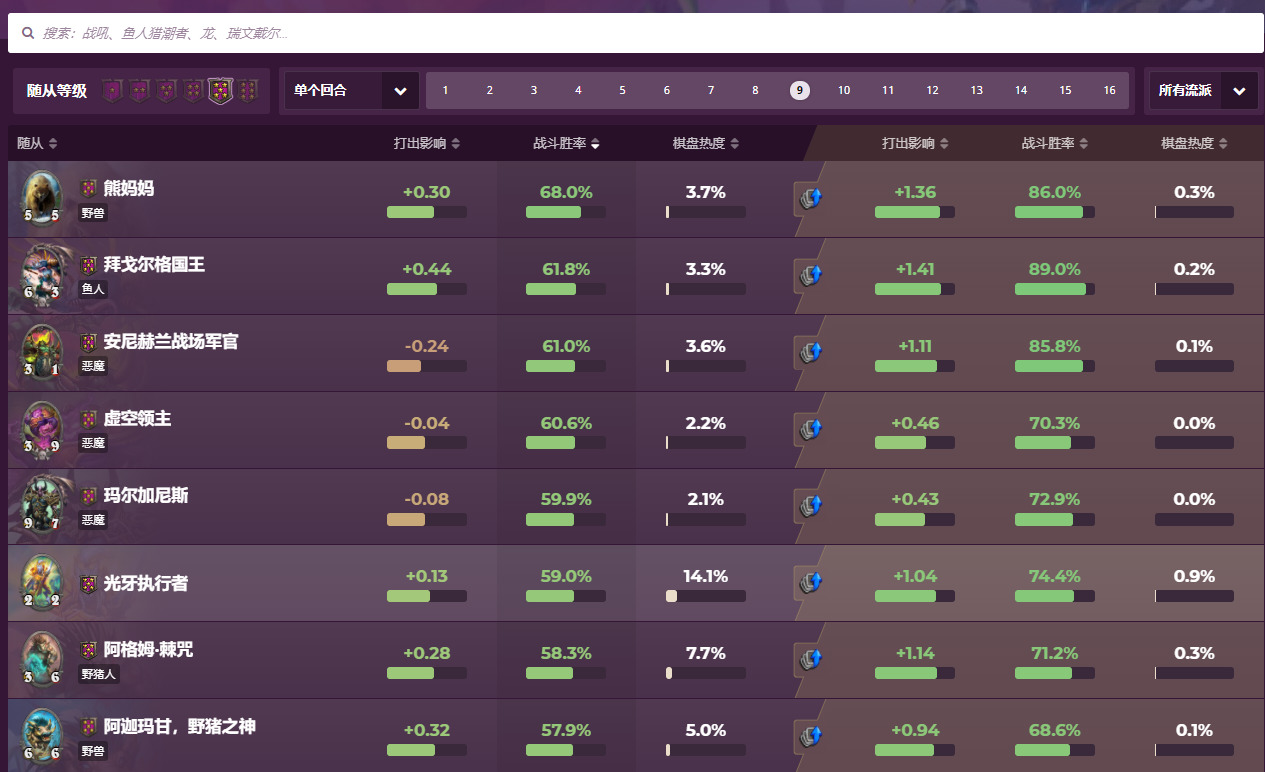This screenshot has height=772, width=1265.
Task: Click the 89.0% golden win rate value
Action: coord(1055,269)
